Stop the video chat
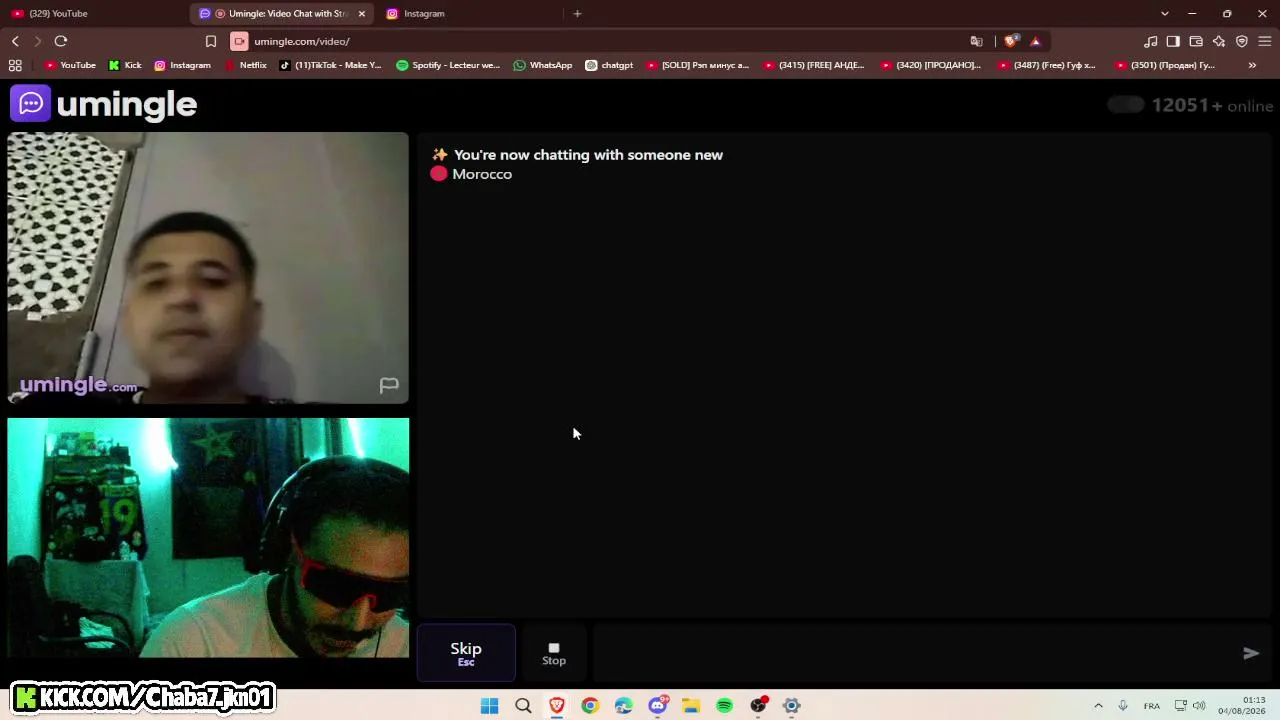 click(554, 653)
